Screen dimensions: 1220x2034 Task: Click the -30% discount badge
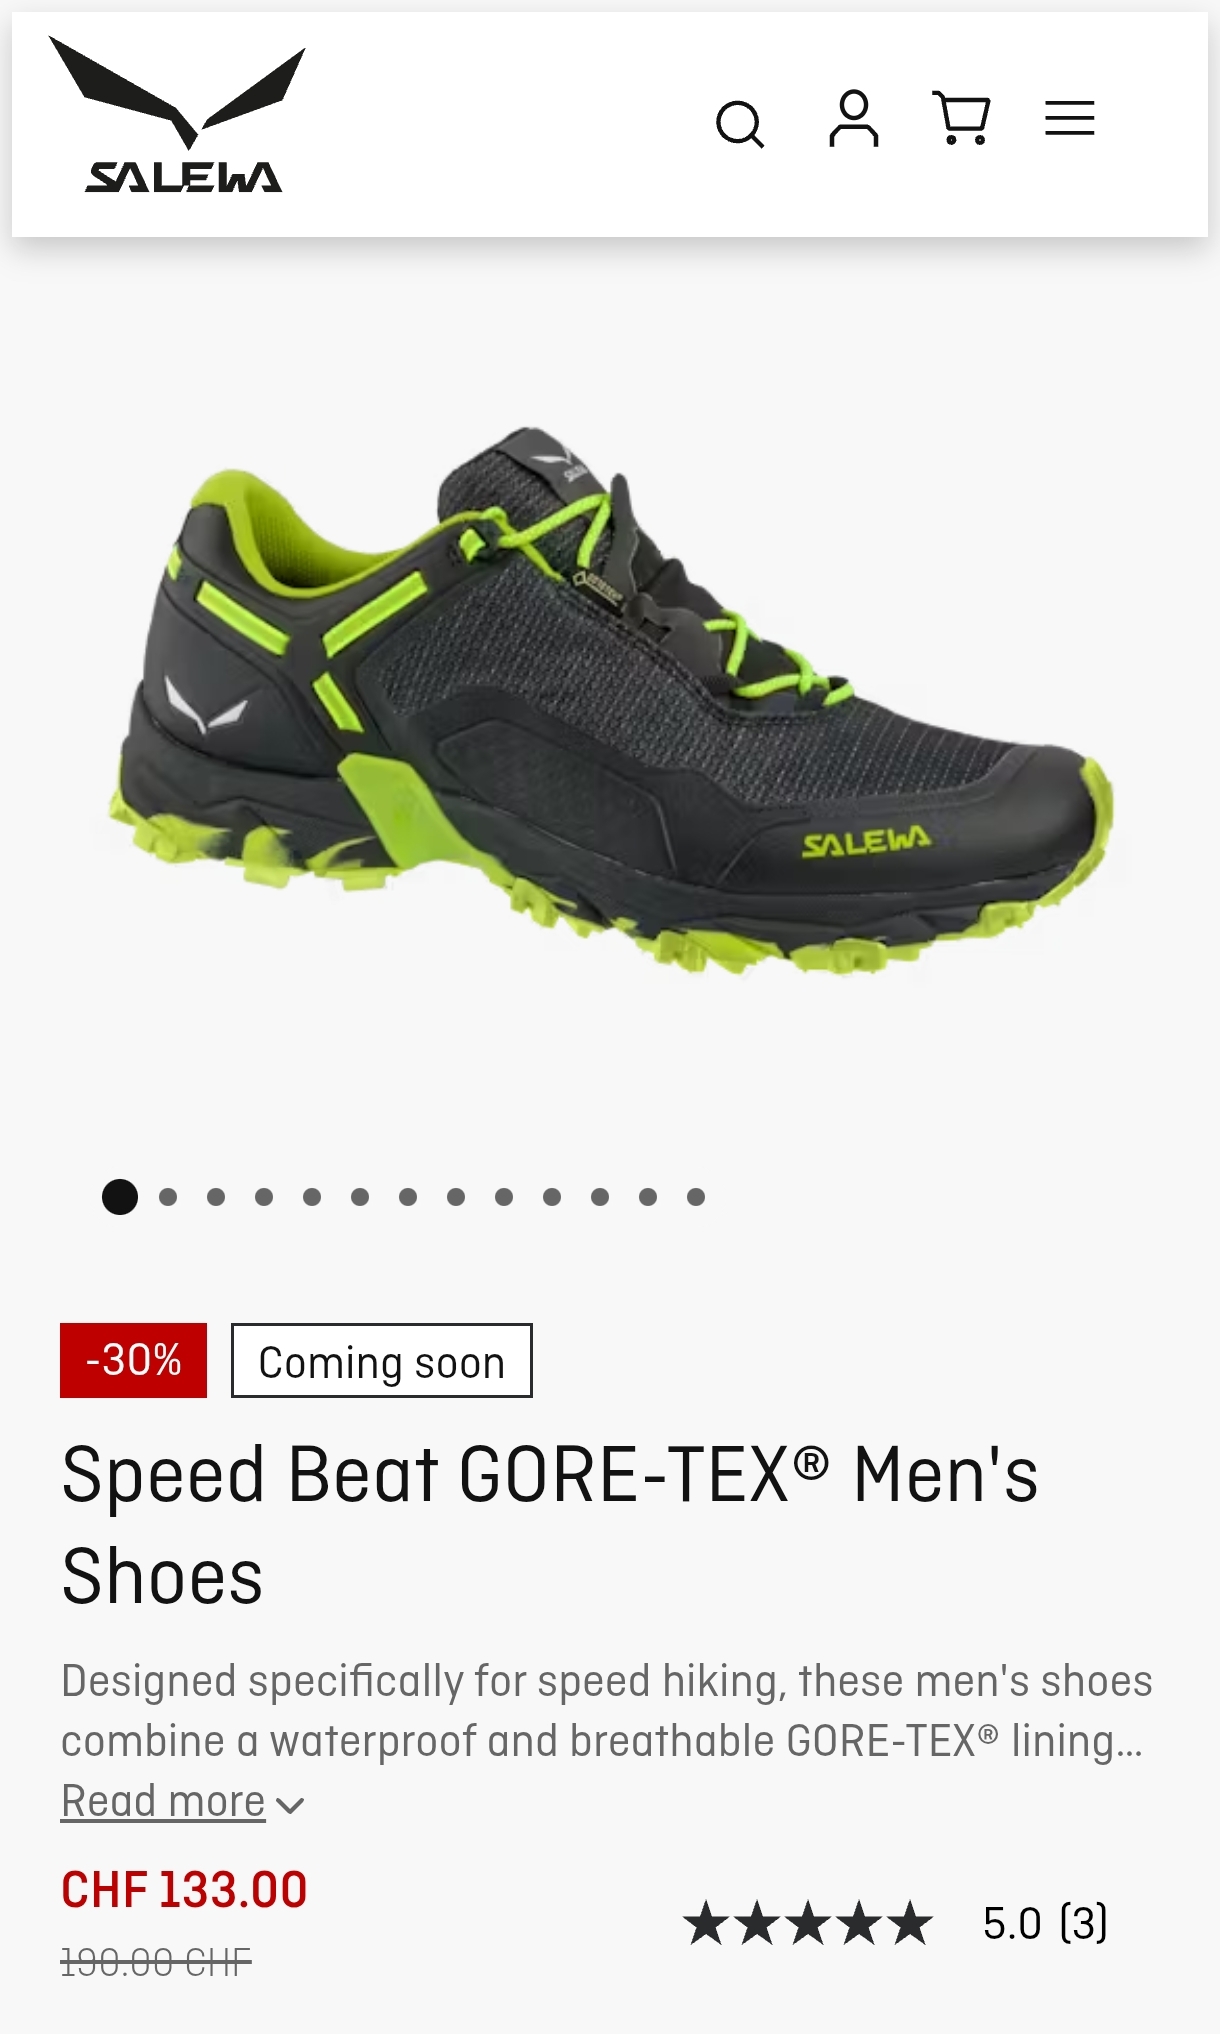tap(133, 1360)
